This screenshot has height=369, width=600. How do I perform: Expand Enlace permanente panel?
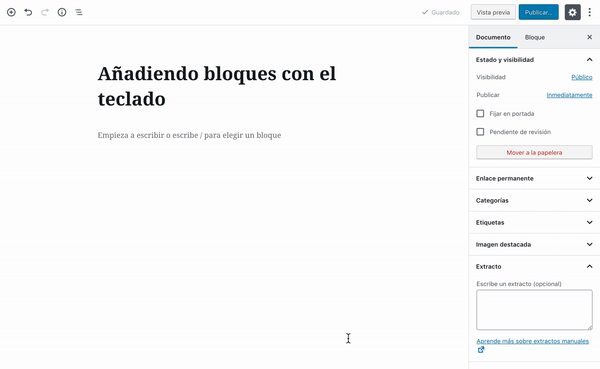point(534,178)
